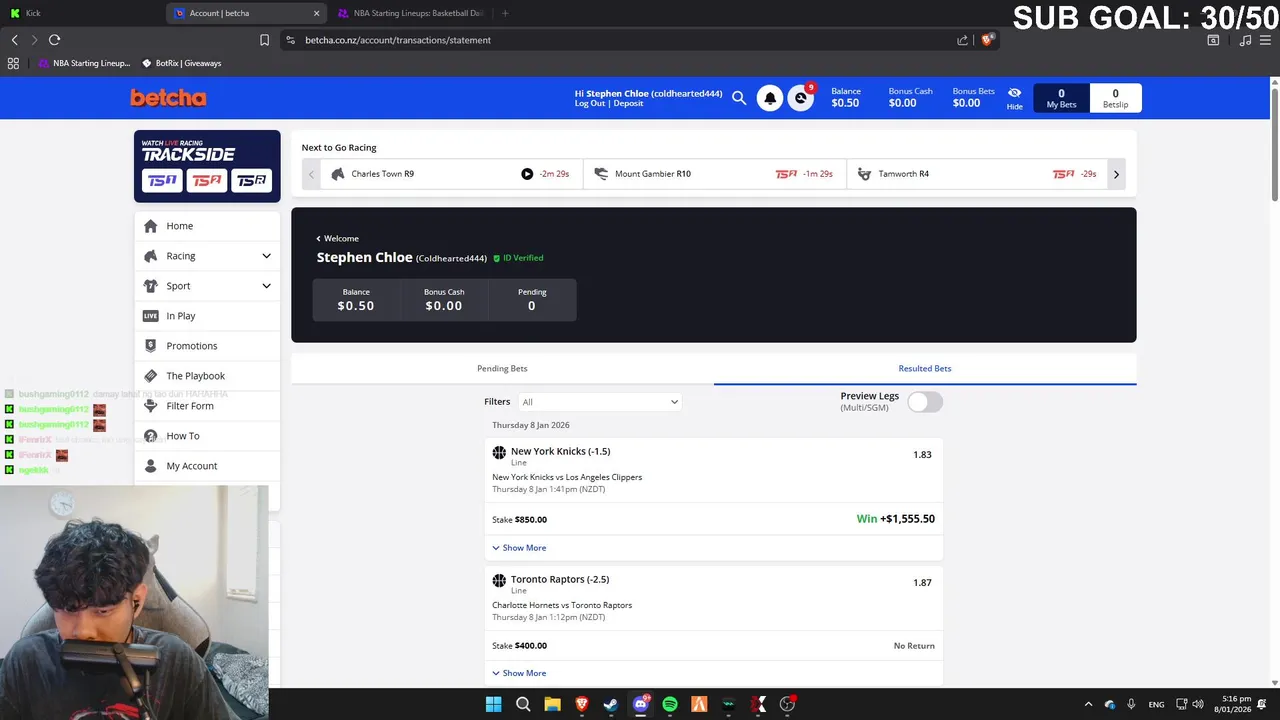Click the basketball icon beside New York Knicks
The height and width of the screenshot is (720, 1280).
[x=499, y=453]
